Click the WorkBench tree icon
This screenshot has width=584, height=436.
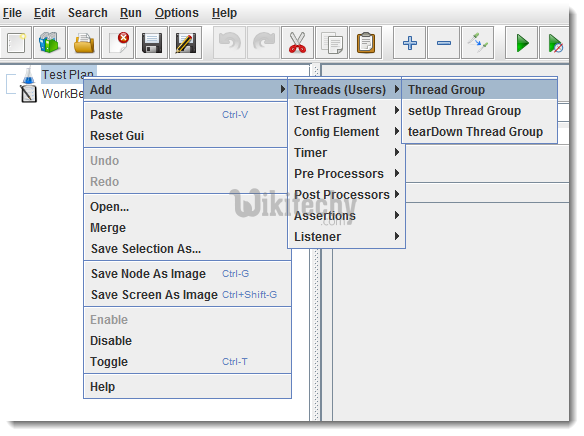(28, 94)
